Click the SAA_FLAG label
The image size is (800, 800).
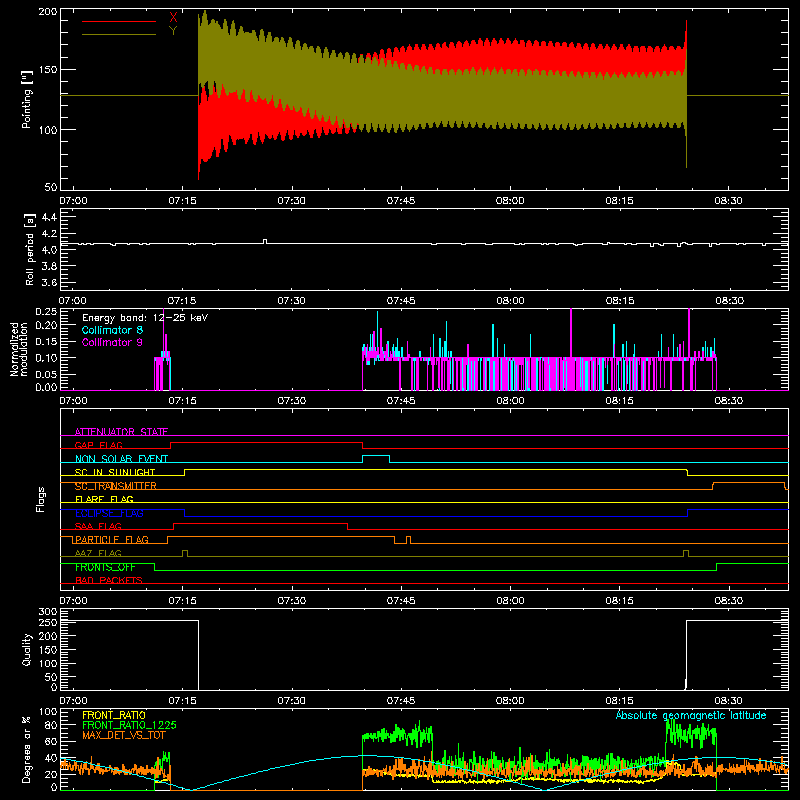point(98,526)
